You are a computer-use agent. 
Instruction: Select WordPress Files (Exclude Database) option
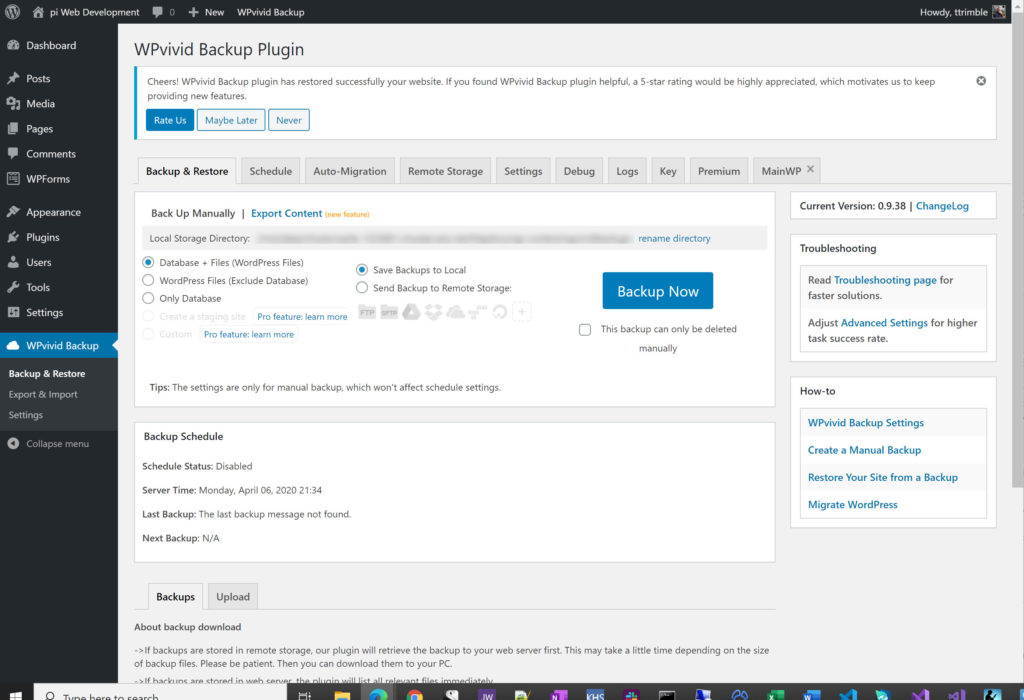pyautogui.click(x=148, y=280)
